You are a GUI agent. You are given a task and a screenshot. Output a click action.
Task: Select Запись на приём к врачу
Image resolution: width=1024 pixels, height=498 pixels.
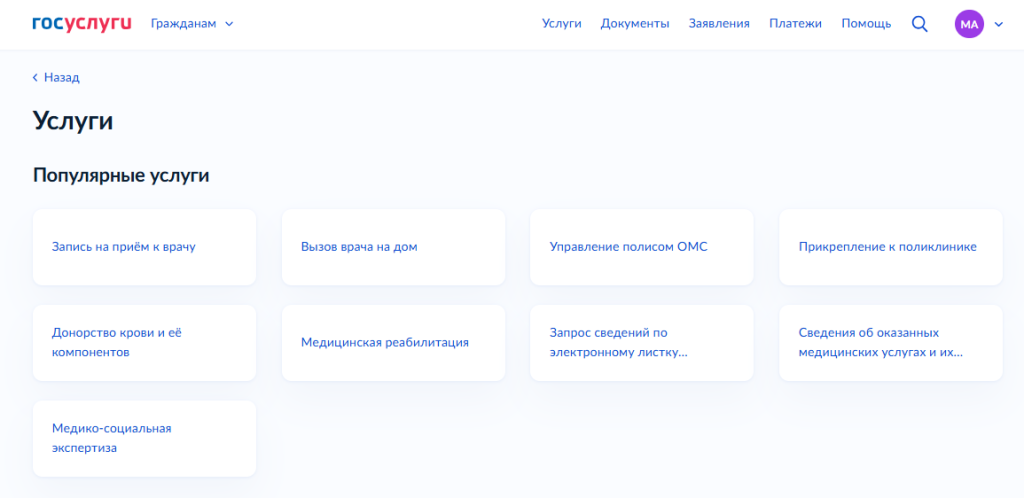point(144,247)
